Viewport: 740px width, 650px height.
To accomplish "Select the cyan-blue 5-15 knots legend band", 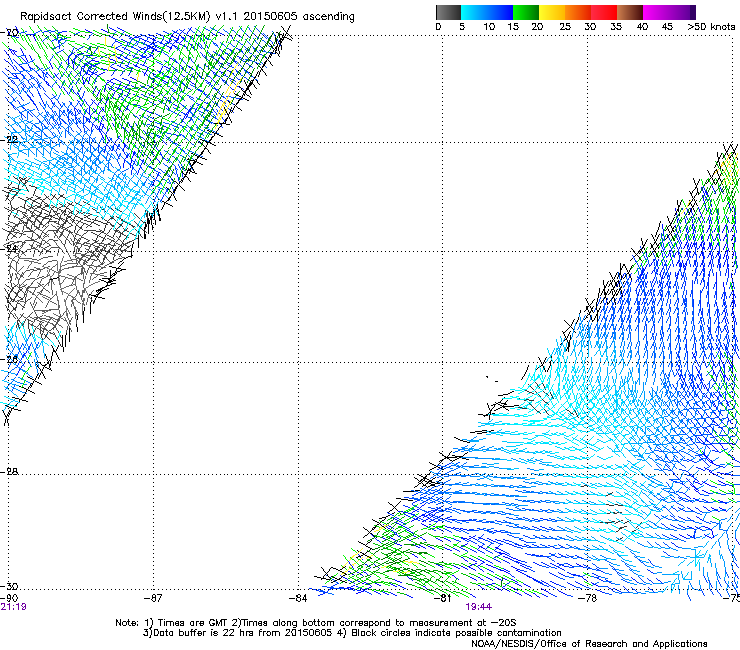I will pos(487,12).
